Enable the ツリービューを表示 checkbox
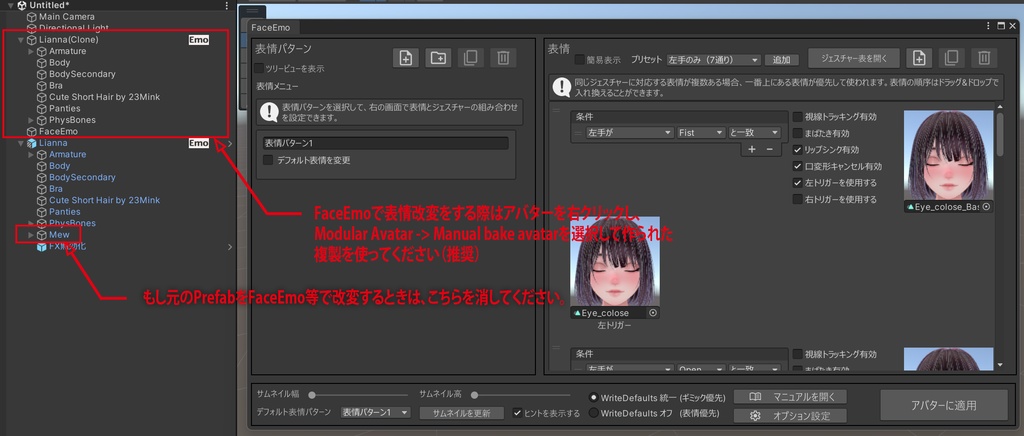The image size is (1024, 436). click(x=259, y=68)
